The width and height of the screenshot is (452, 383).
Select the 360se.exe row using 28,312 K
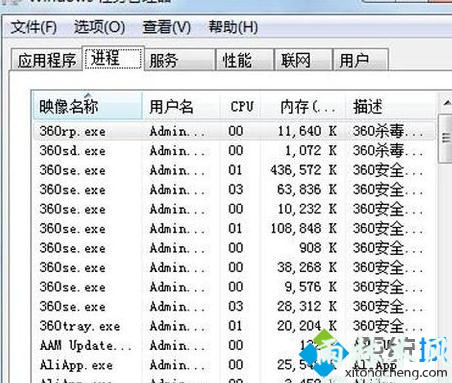[234, 306]
